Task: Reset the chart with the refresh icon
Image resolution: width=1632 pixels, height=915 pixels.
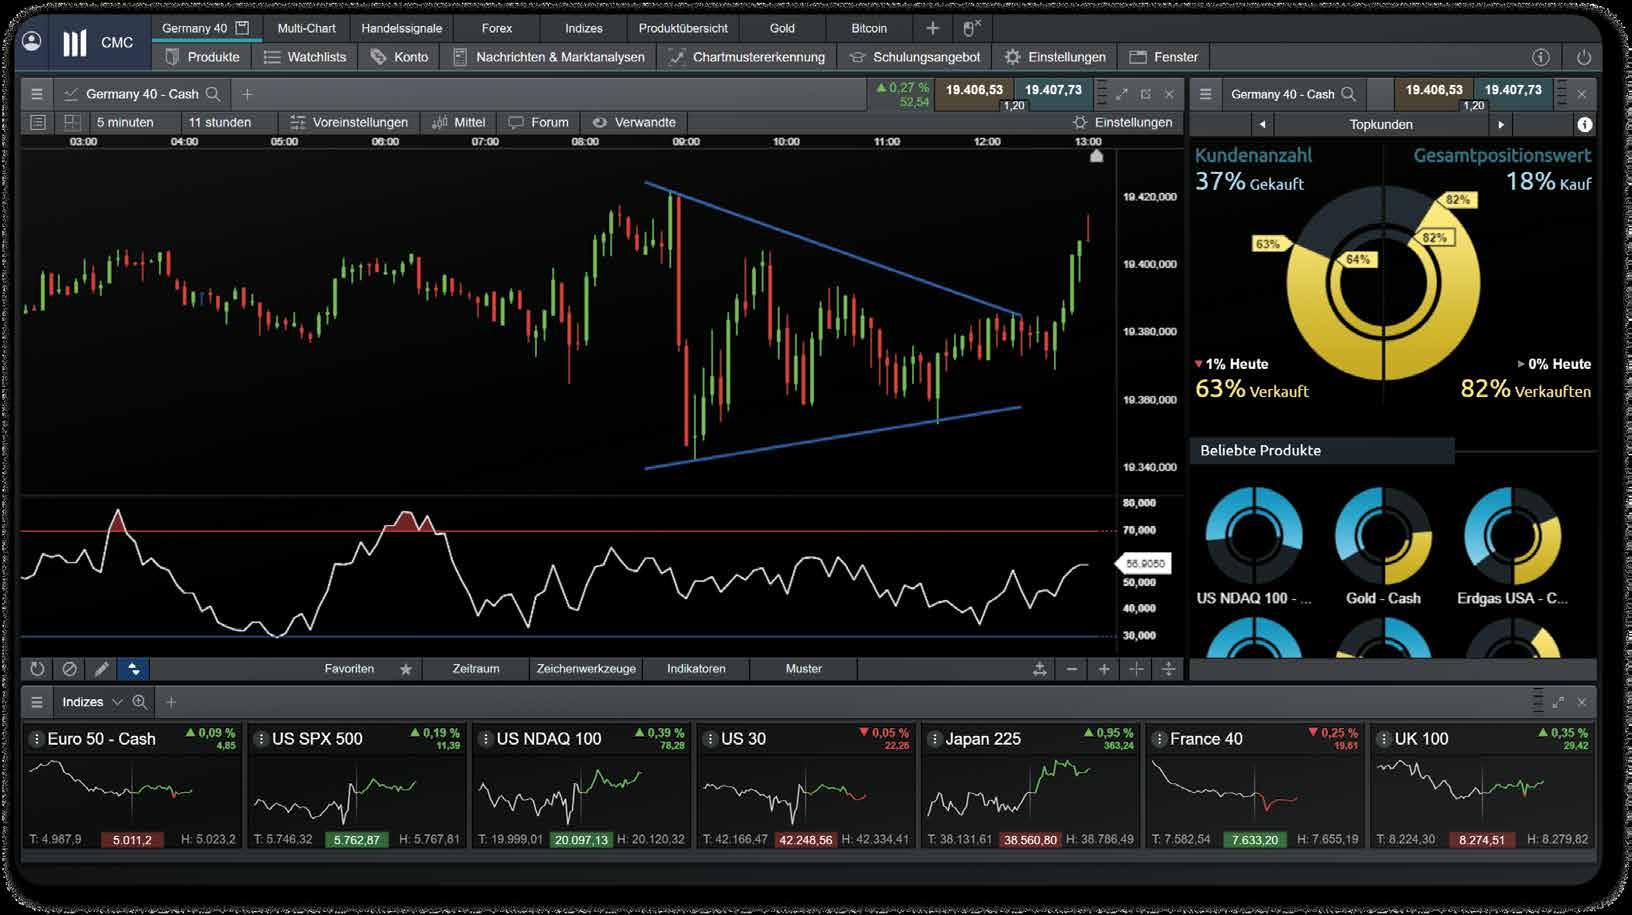Action: point(37,669)
